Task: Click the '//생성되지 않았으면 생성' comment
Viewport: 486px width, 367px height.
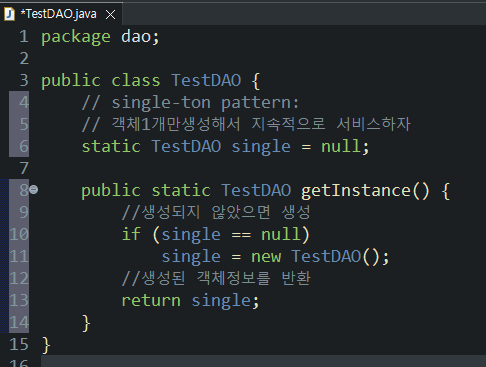Action: 216,212
